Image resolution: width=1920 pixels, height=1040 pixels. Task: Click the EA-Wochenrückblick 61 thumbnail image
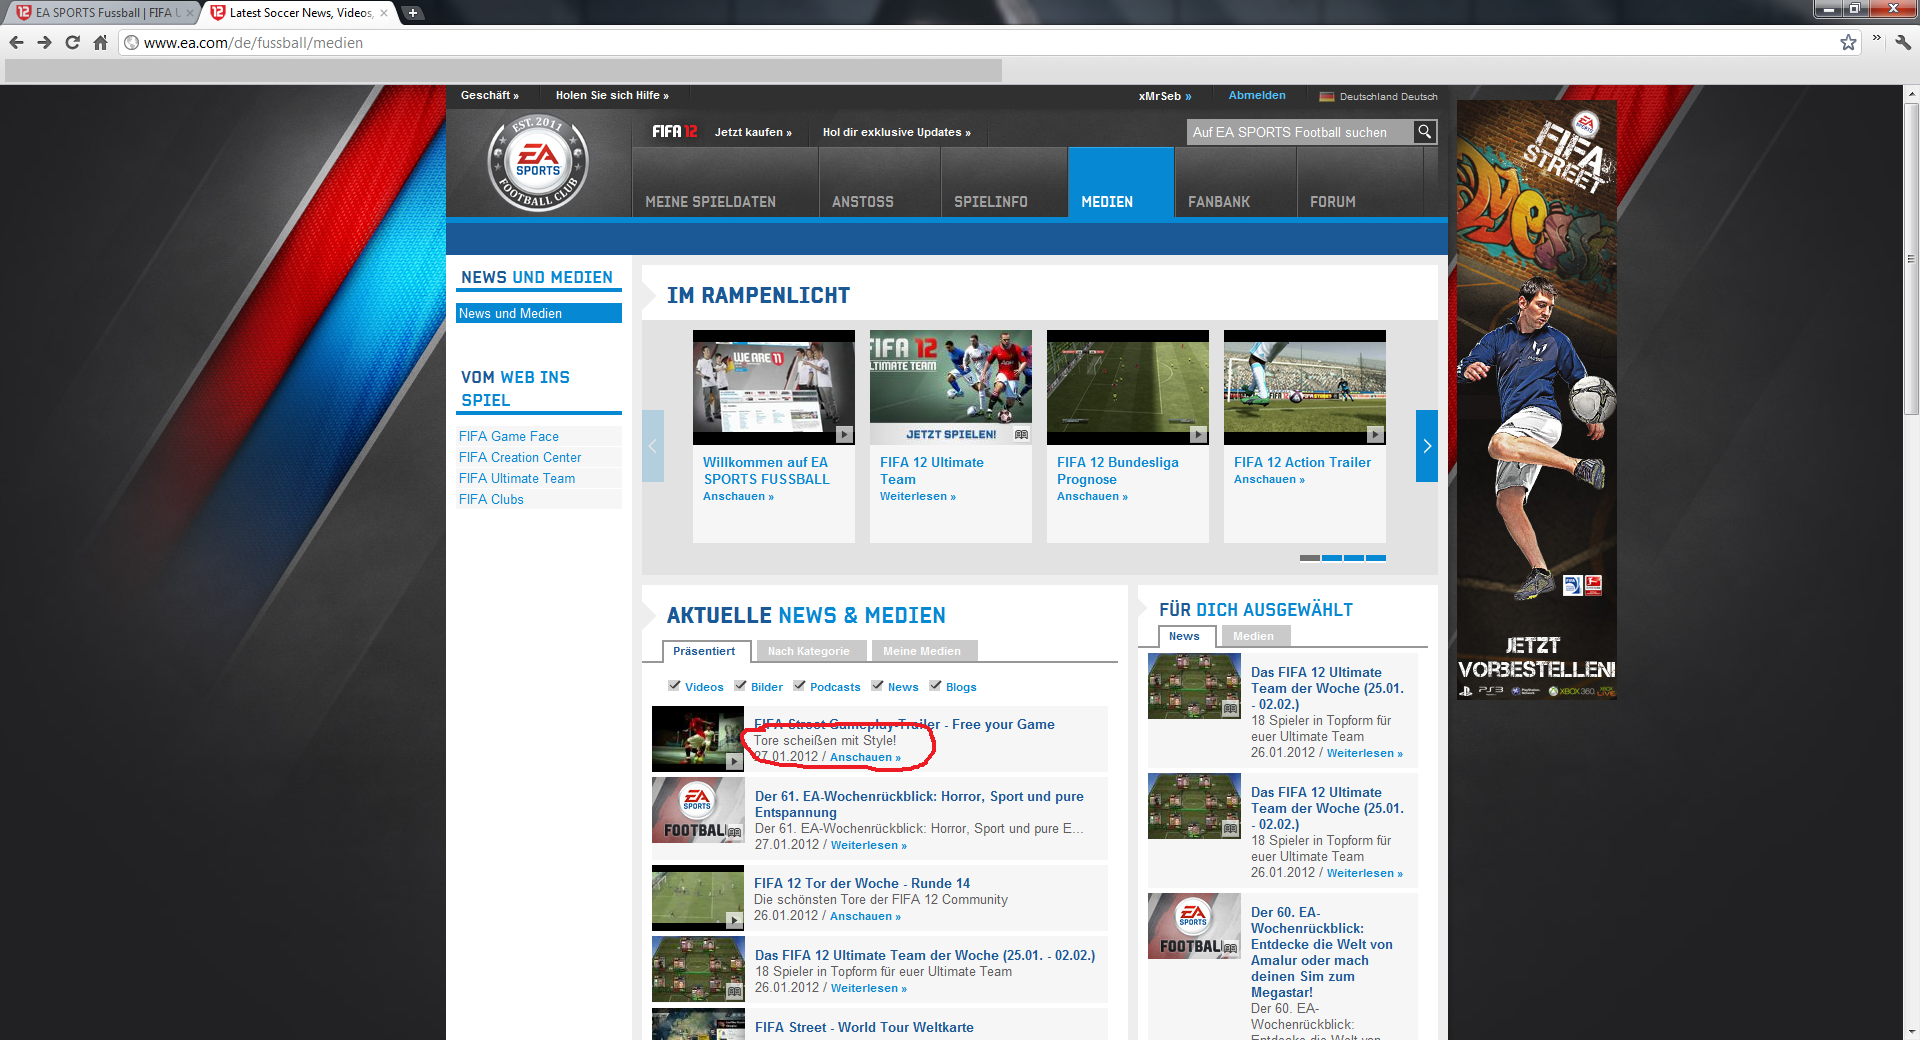pos(698,810)
